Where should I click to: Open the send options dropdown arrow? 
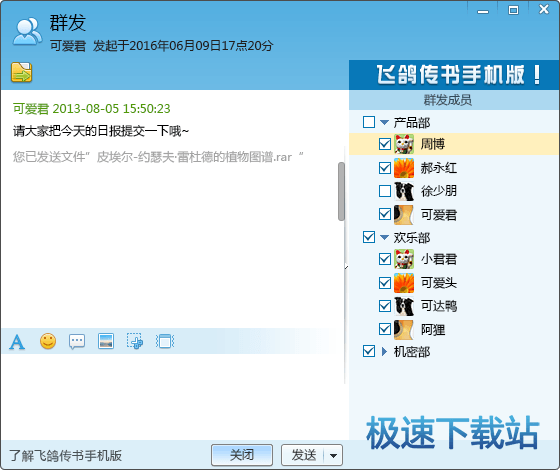pos(333,455)
